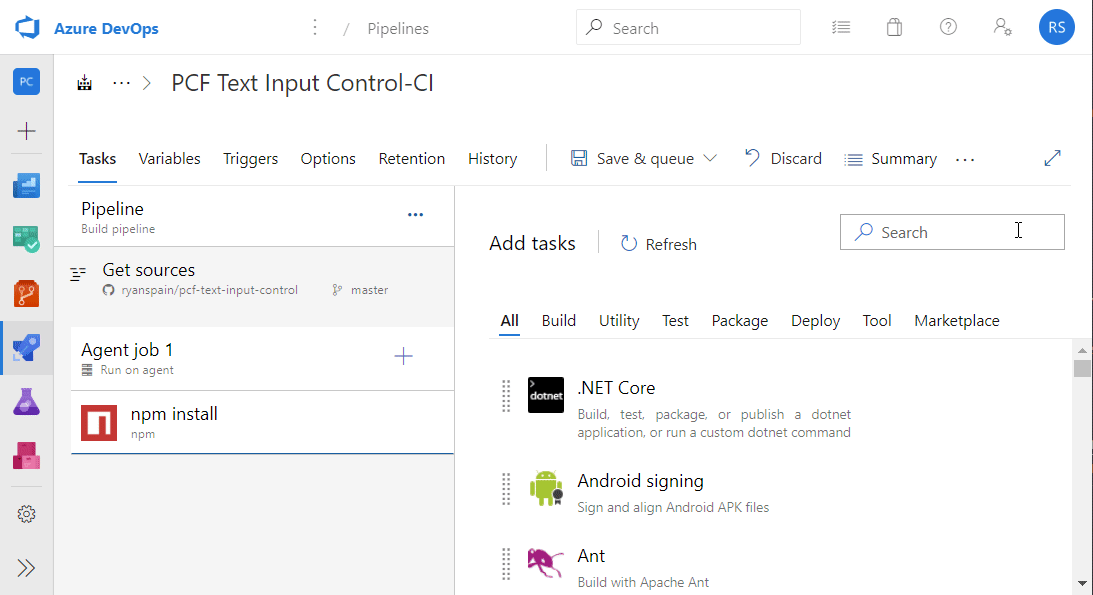This screenshot has height=595, width=1093.
Task: Open the Overview dashboard sidebar icon
Action: click(26, 185)
